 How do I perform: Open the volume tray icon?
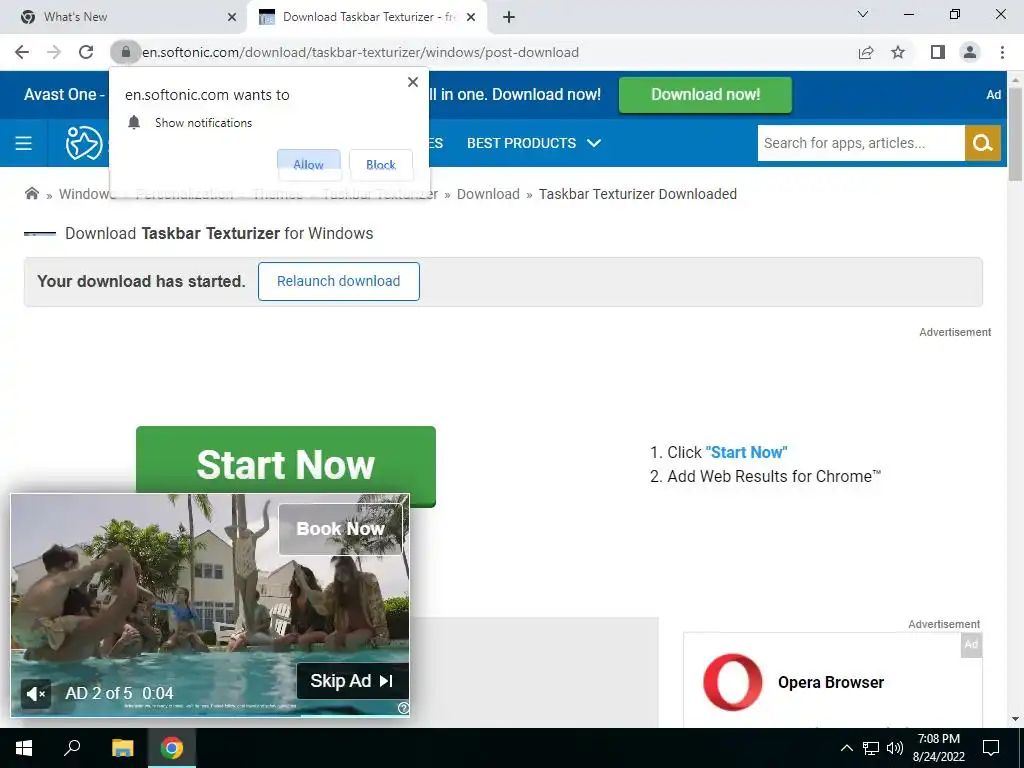(895, 748)
